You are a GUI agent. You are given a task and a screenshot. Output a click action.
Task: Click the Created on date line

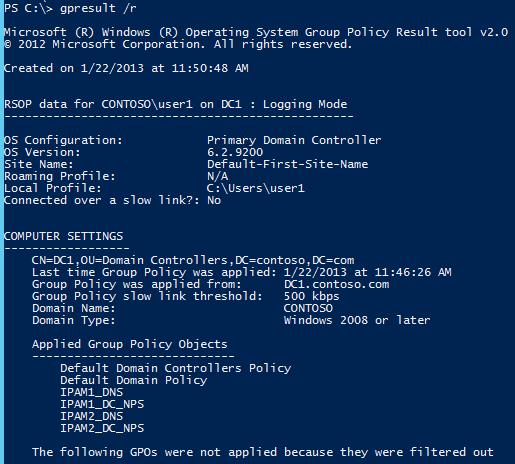(x=126, y=68)
